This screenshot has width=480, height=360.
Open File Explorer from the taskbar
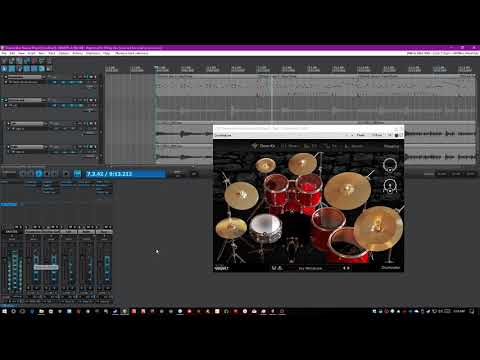[41, 311]
